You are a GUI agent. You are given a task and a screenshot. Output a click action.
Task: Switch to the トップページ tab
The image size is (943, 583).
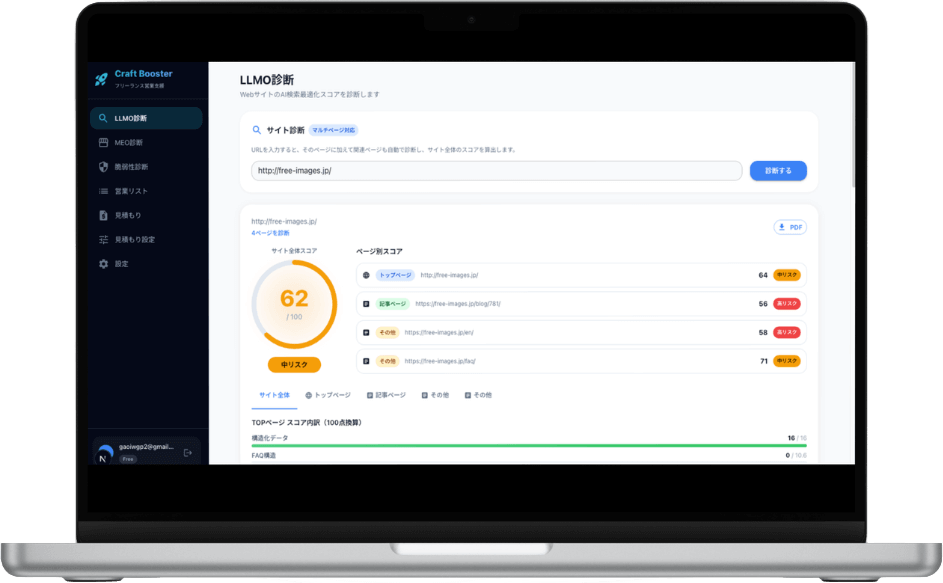pos(328,395)
